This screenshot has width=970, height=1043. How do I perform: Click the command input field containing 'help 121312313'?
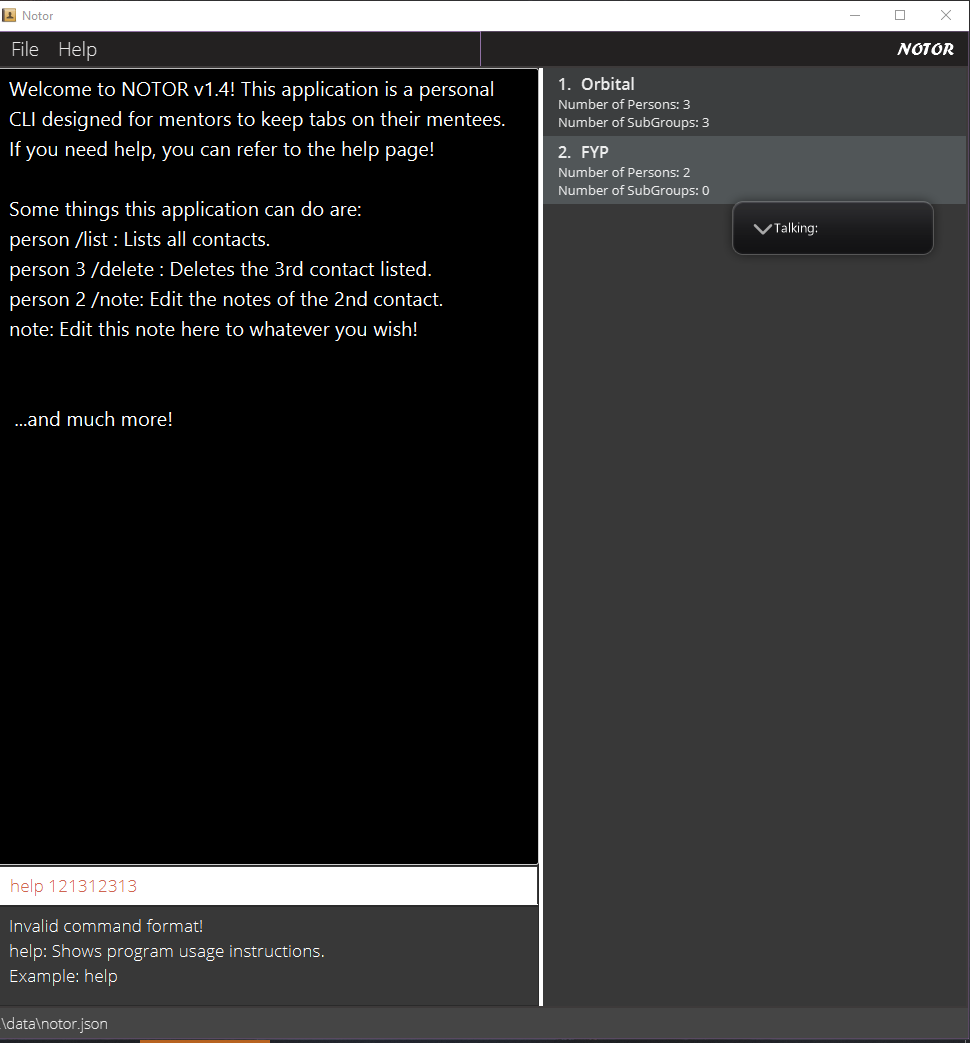pyautogui.click(x=269, y=886)
